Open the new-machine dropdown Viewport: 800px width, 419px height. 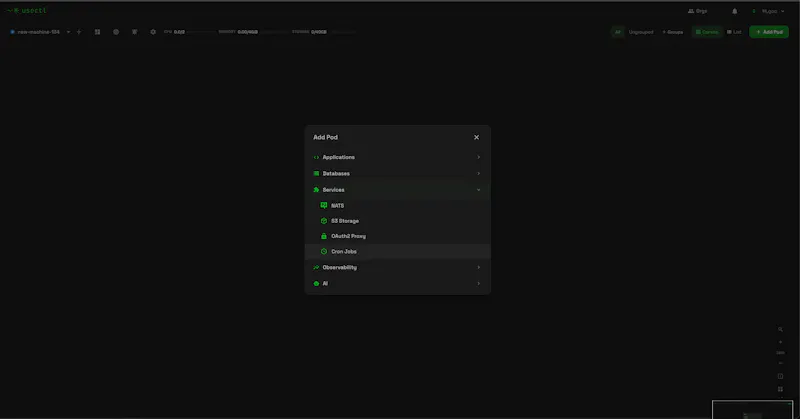40,32
